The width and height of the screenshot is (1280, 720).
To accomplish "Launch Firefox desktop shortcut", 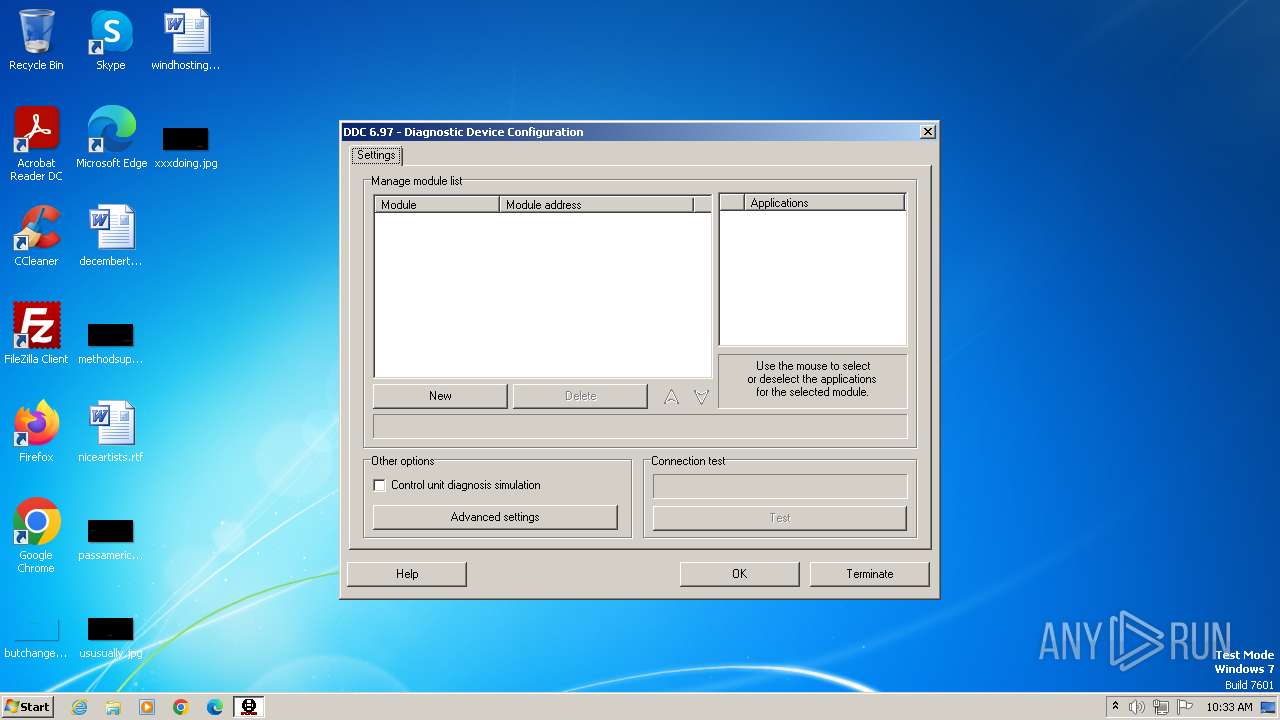I will [36, 432].
